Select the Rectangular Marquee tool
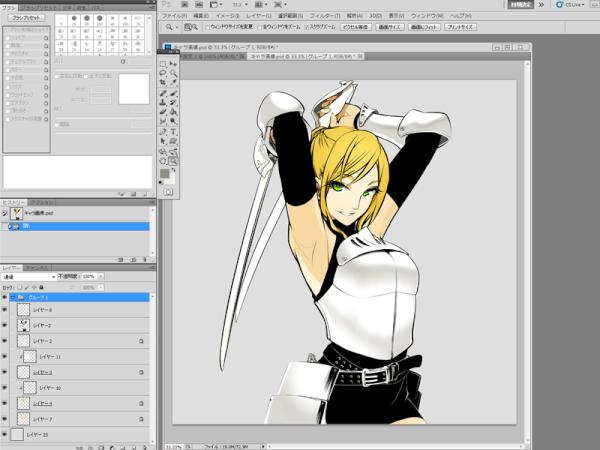 (x=163, y=64)
